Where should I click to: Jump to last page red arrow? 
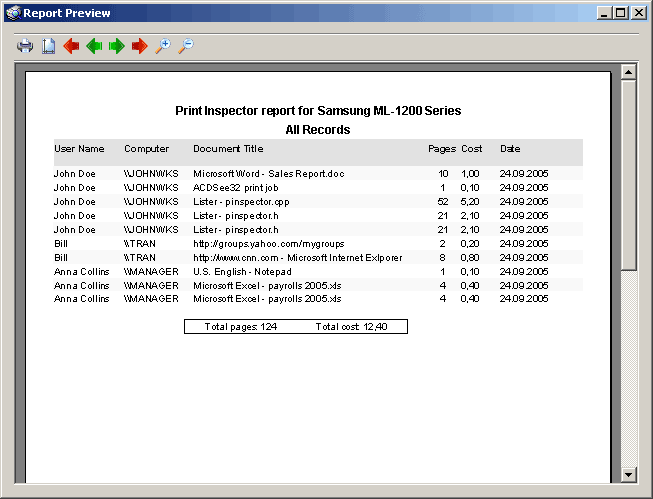coord(140,46)
